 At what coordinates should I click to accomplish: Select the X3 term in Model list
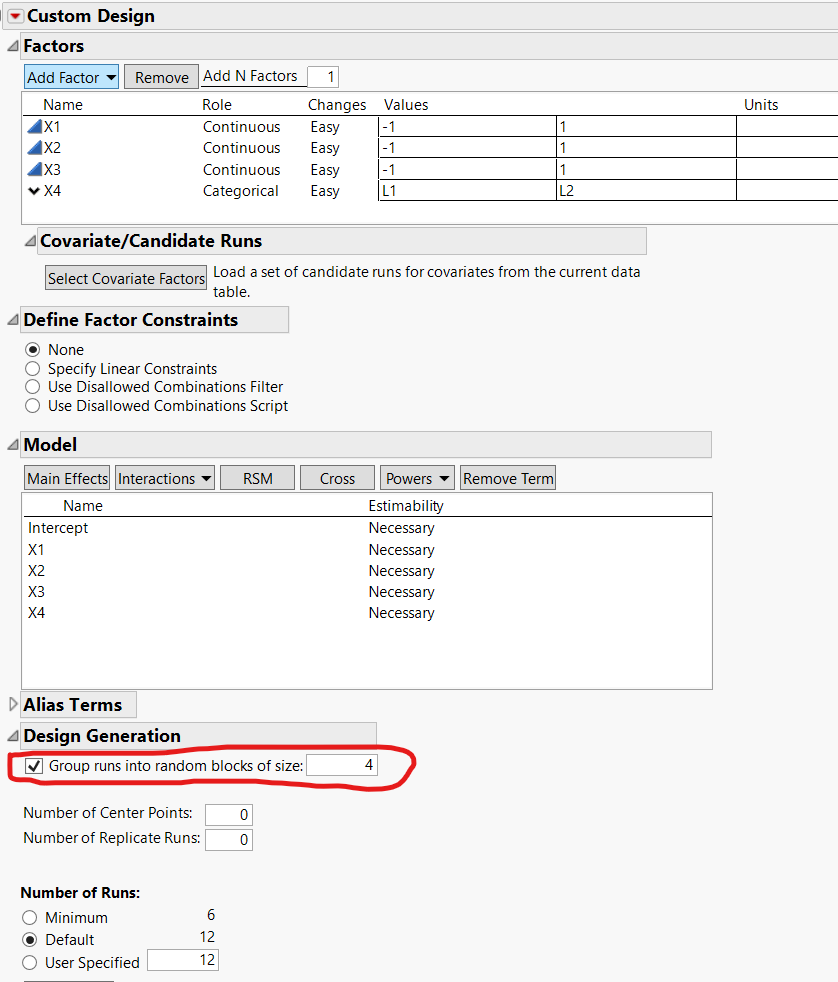click(36, 592)
